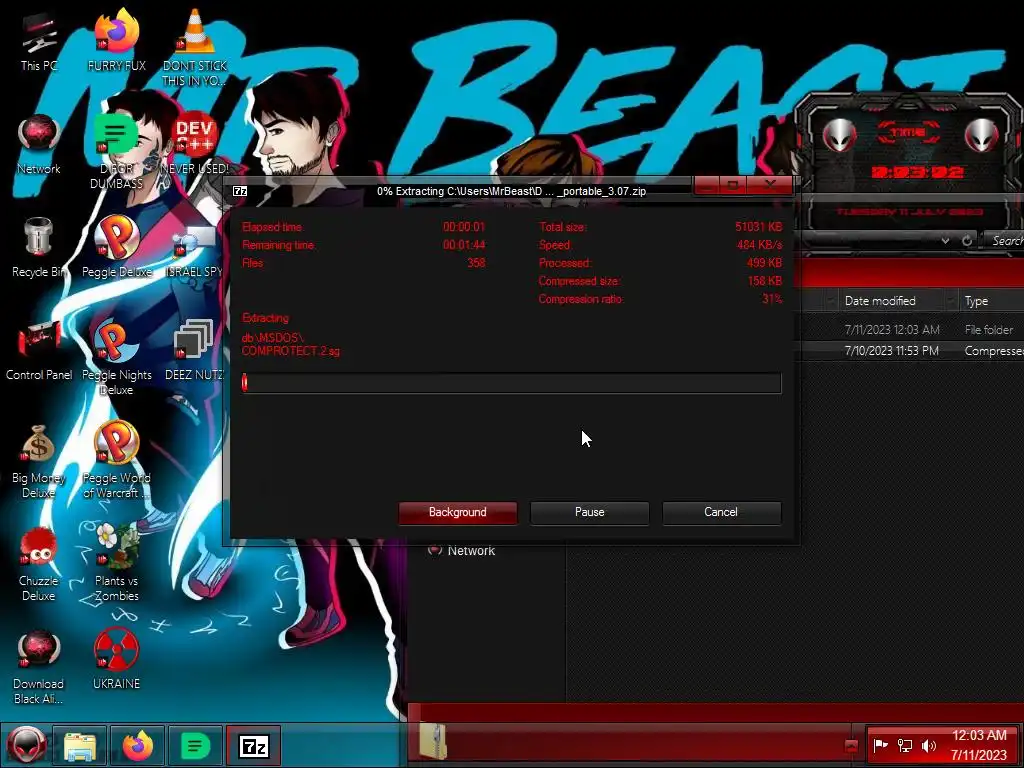Screen dimensions: 1024x768
Task: Click the Action Center flag tray icon
Action: click(x=880, y=745)
